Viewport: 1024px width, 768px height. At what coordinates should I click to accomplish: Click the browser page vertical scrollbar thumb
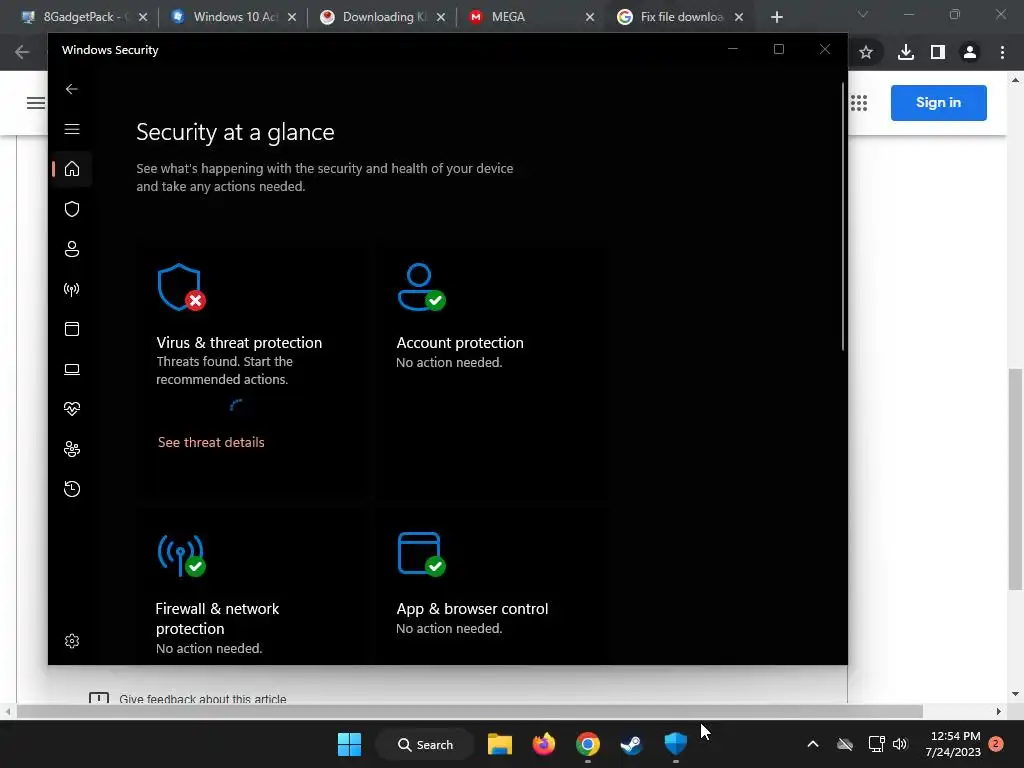[1016, 480]
